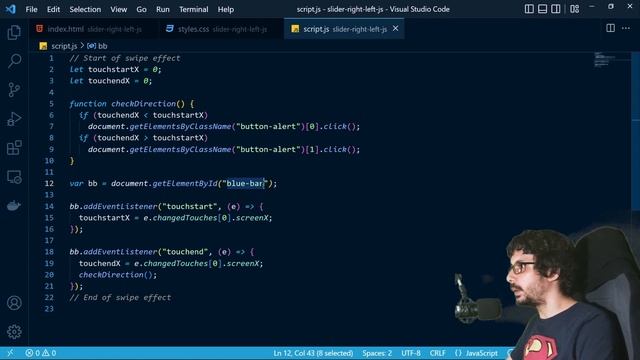Click "touchend" string on line 18

(185, 252)
